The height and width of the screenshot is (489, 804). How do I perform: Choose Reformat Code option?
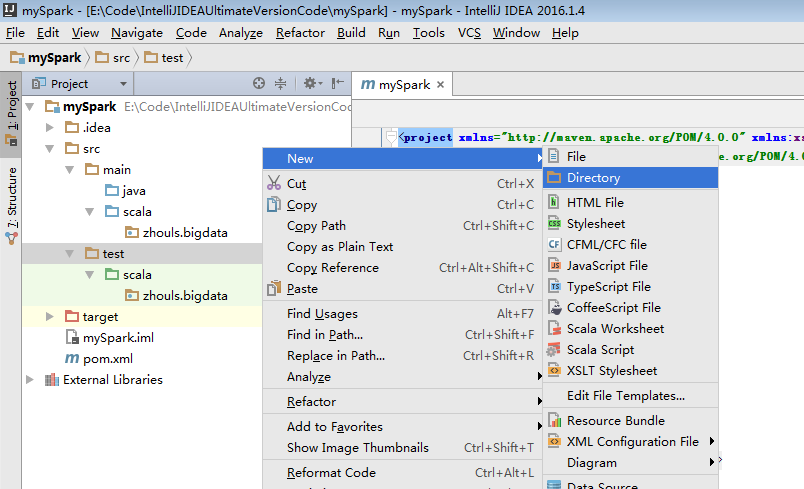(x=403, y=472)
